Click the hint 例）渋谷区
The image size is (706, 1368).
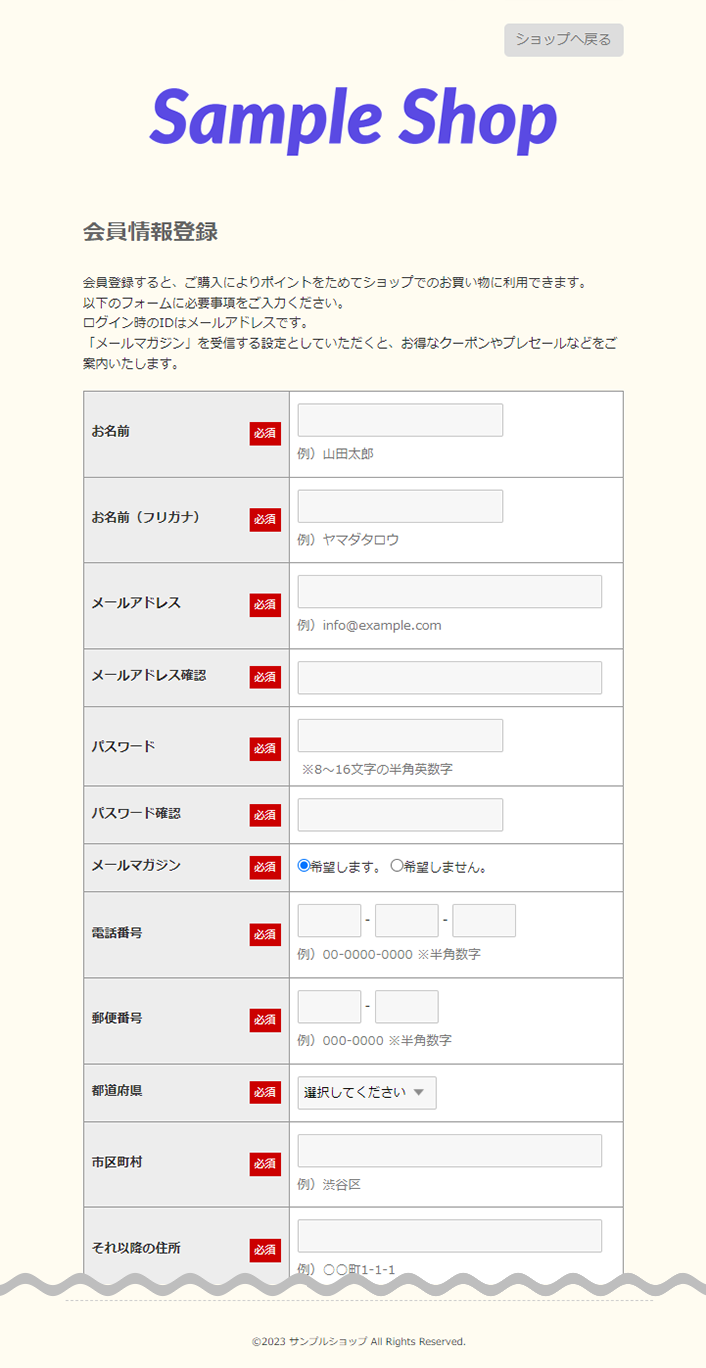point(329,1184)
